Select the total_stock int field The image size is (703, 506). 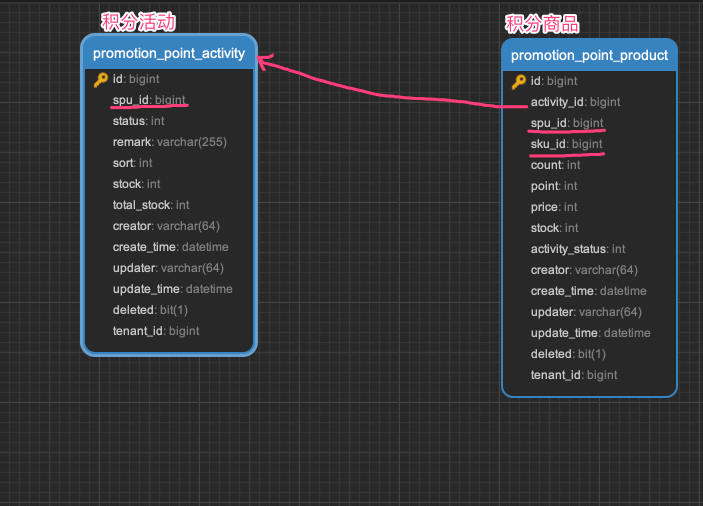151,205
